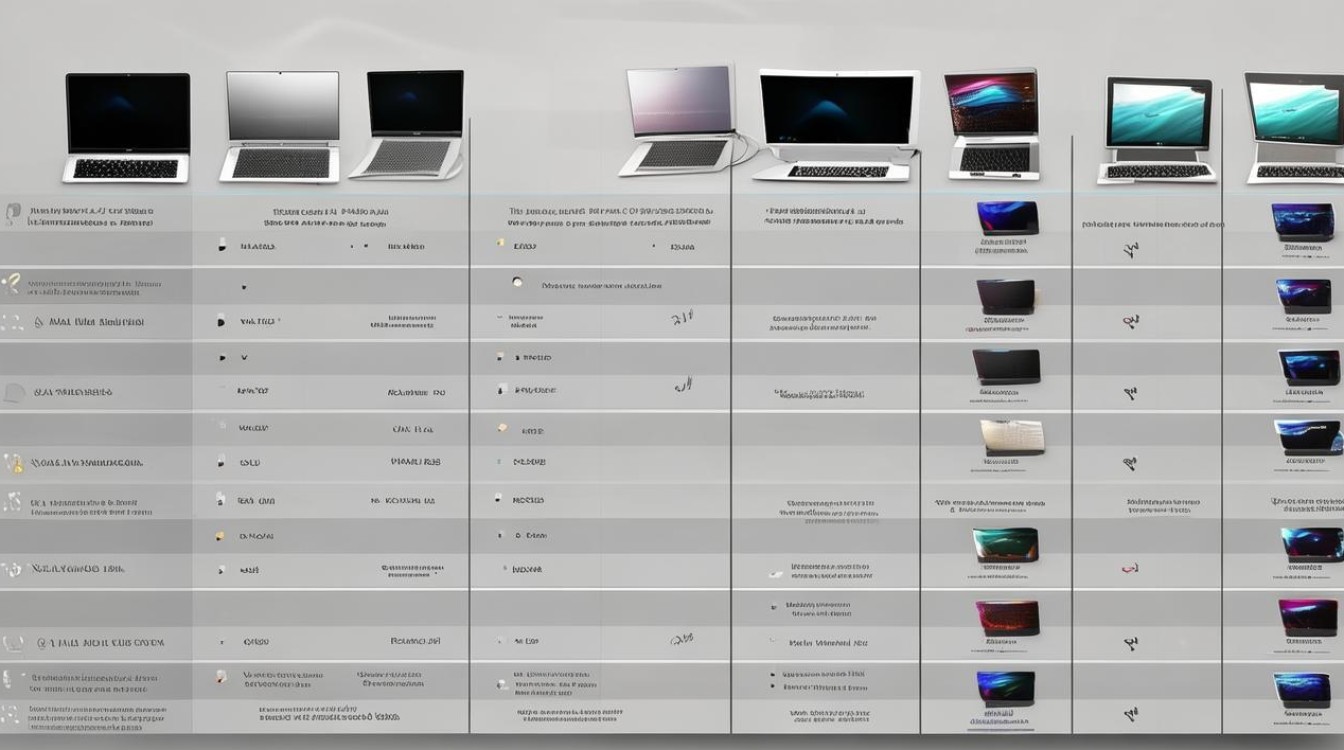Screen dimensions: 1344x750
Task: Click the far-left black-screen laptop image
Action: coord(127,127)
